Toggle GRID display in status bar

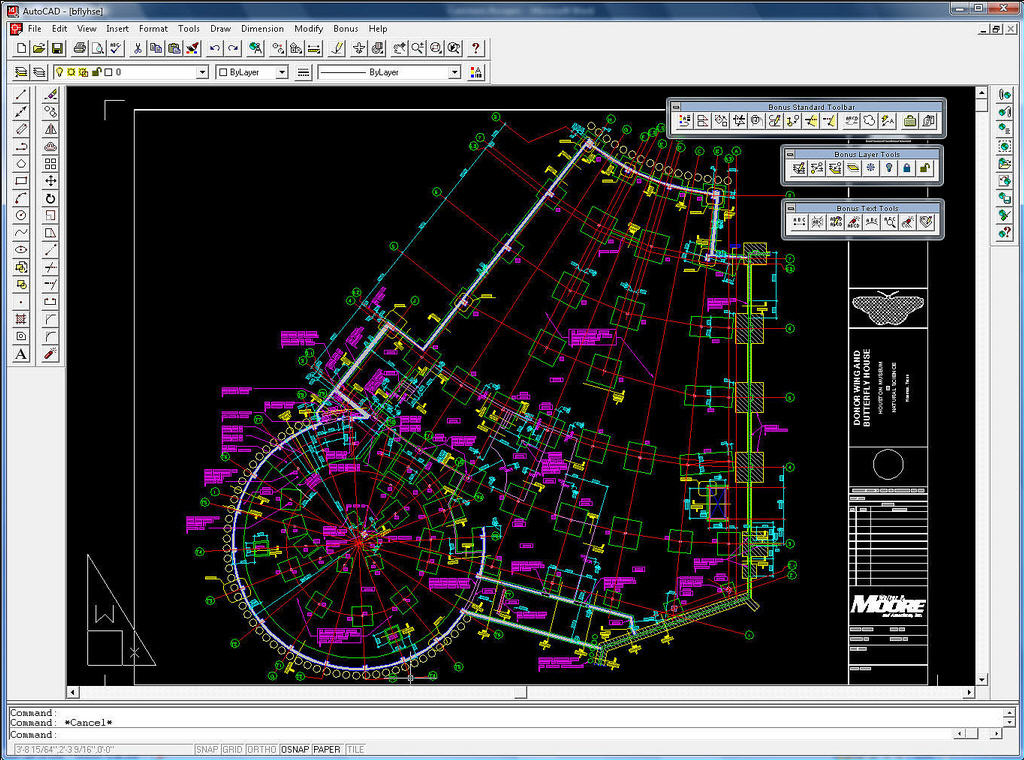[232, 750]
